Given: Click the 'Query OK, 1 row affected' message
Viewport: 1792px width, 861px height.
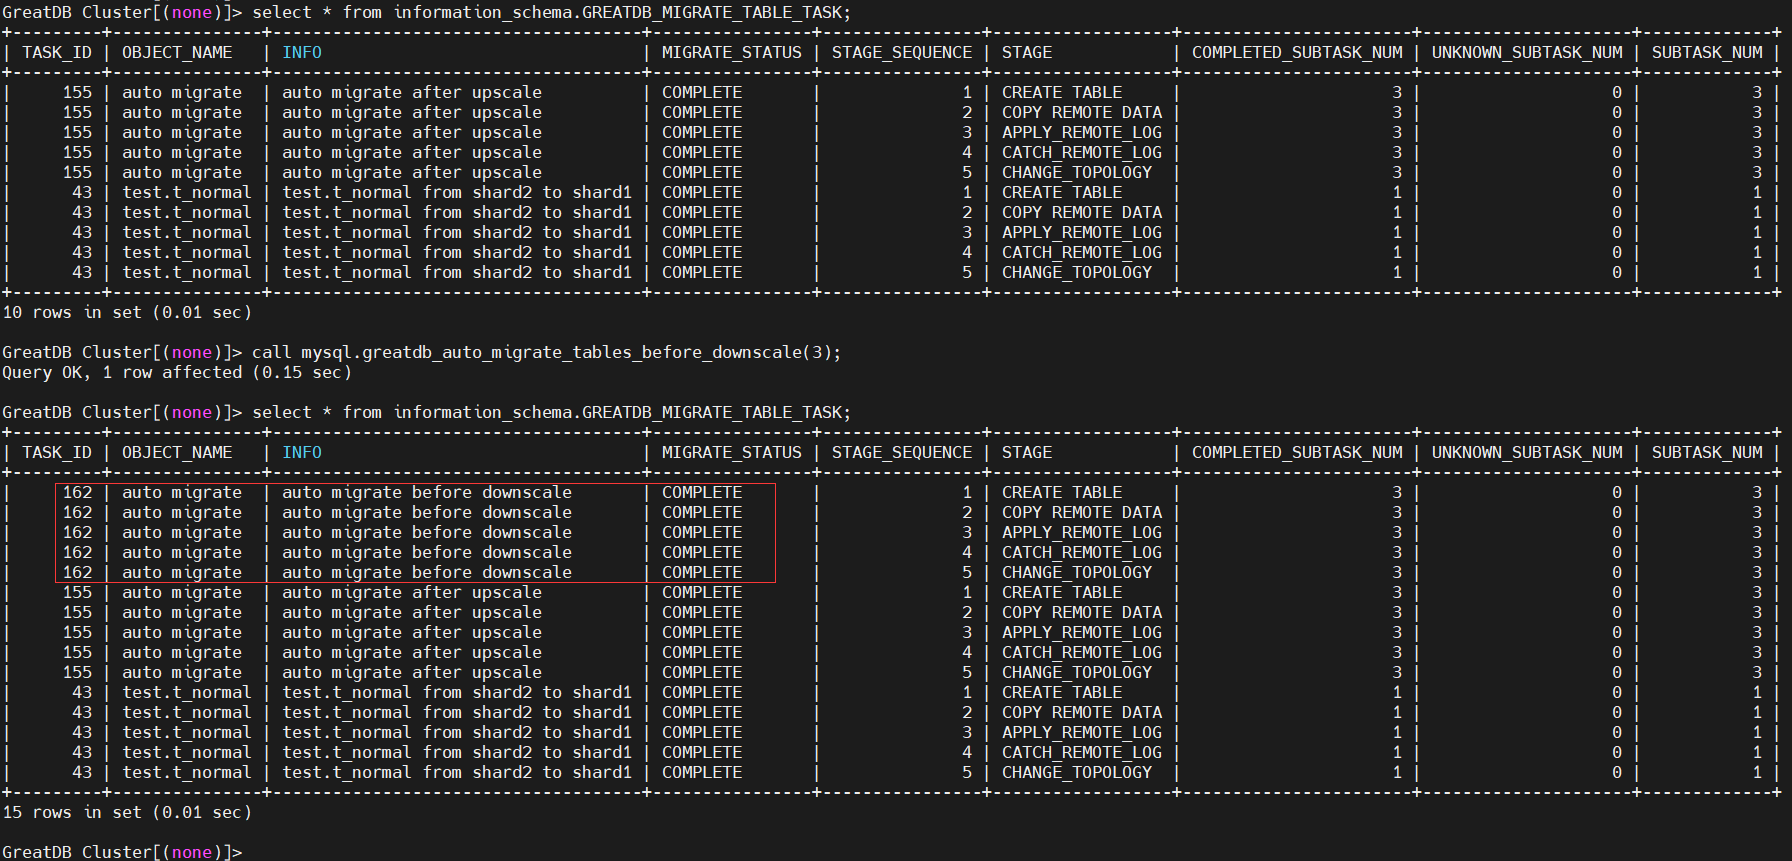Looking at the screenshot, I should click(x=177, y=372).
